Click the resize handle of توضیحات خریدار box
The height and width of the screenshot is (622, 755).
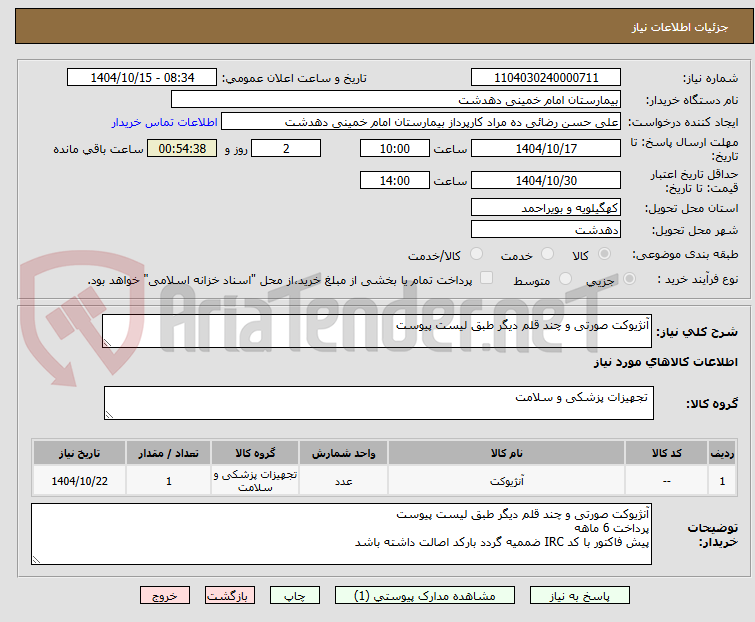pyautogui.click(x=36, y=559)
